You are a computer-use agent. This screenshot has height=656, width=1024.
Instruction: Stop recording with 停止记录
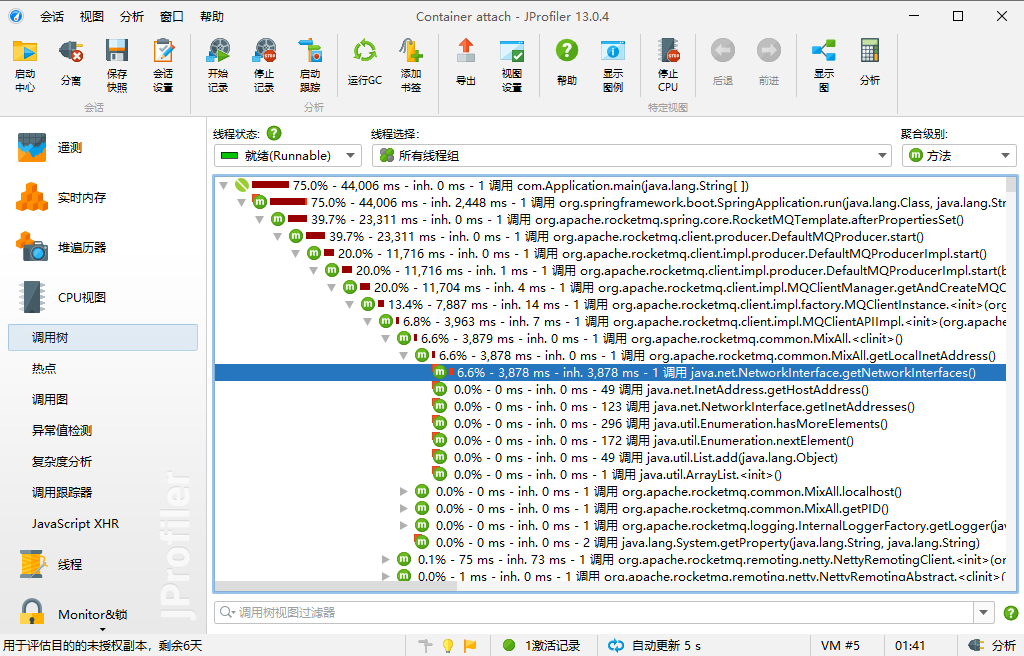[264, 66]
